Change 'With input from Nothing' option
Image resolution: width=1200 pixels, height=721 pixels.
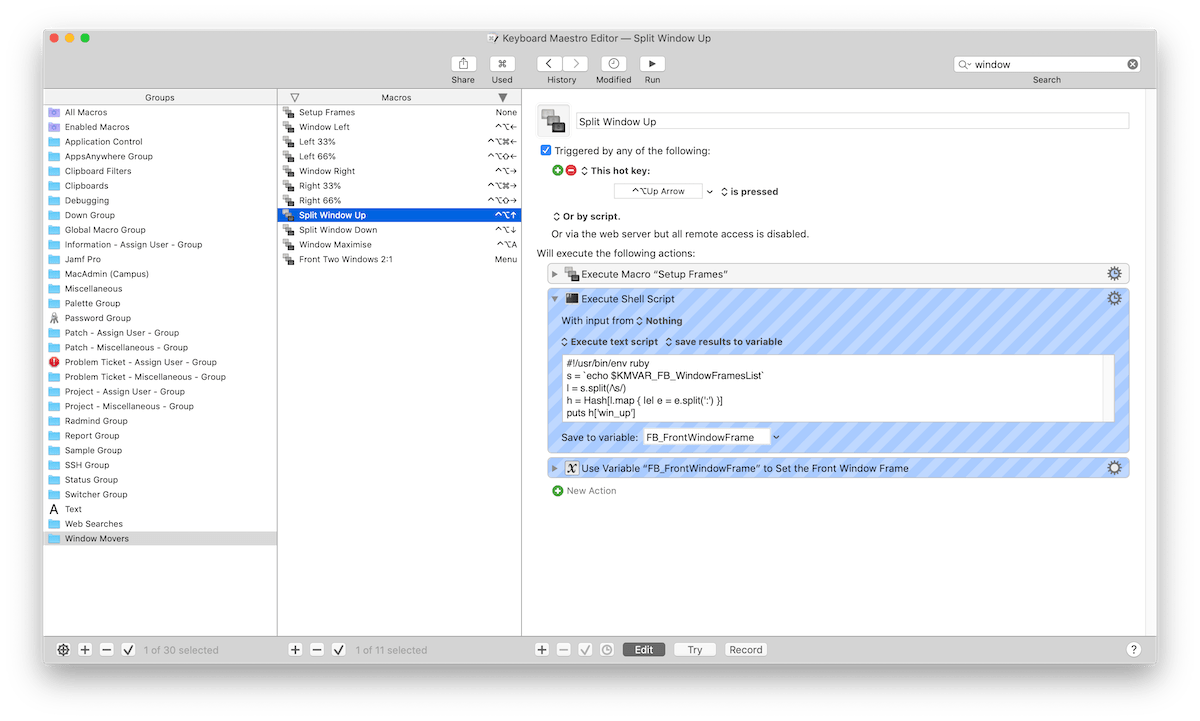click(660, 321)
